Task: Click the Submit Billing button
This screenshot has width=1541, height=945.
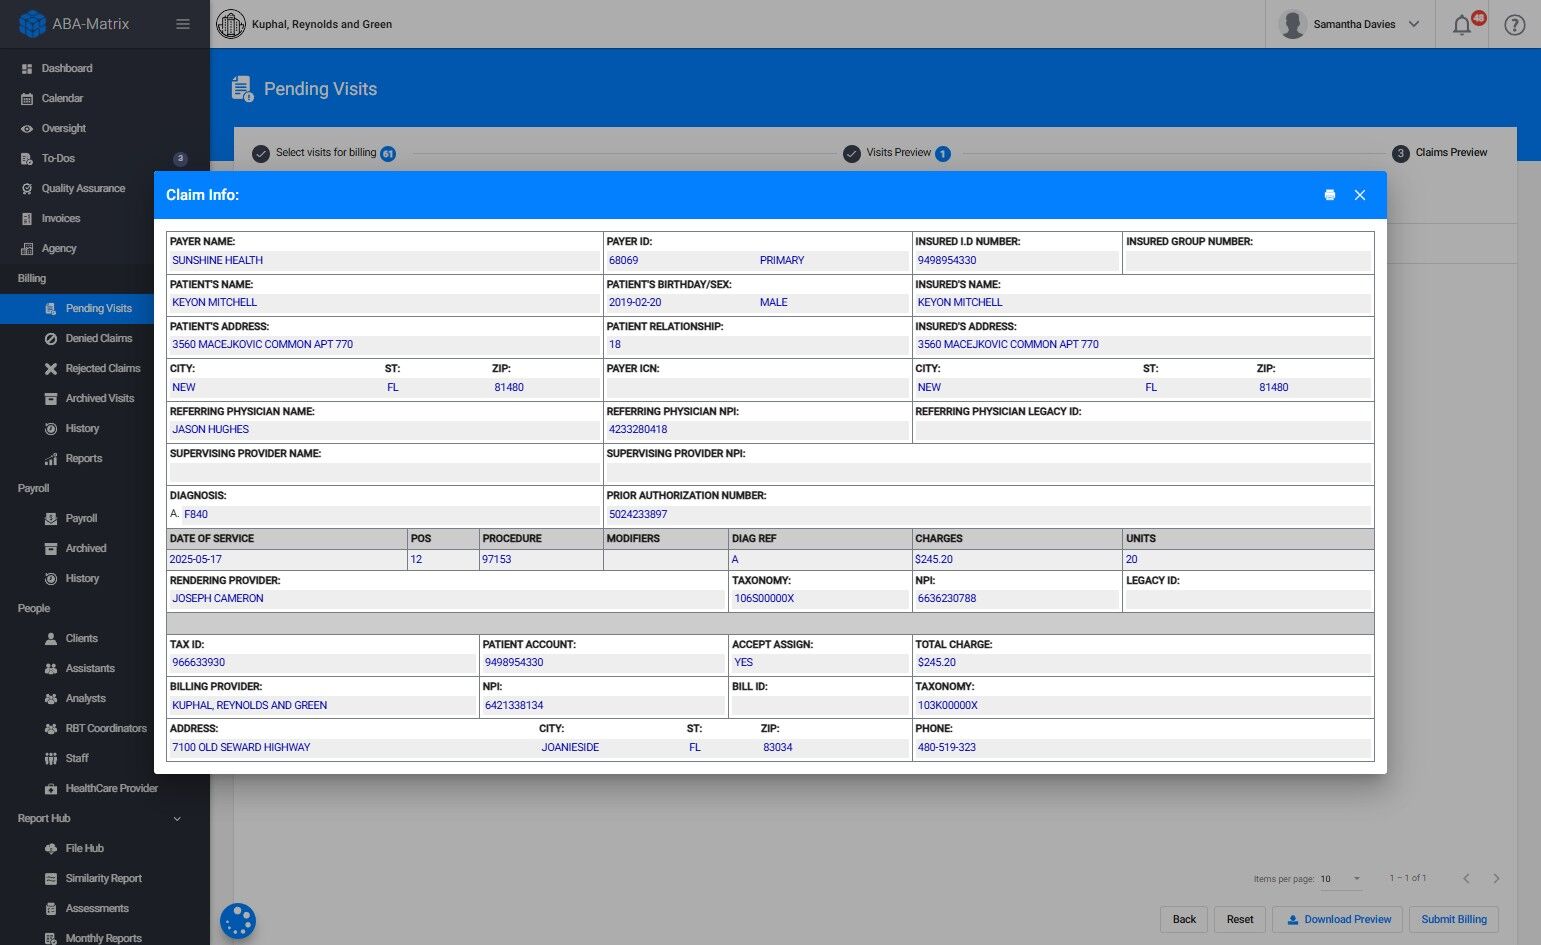Action: (x=1453, y=919)
